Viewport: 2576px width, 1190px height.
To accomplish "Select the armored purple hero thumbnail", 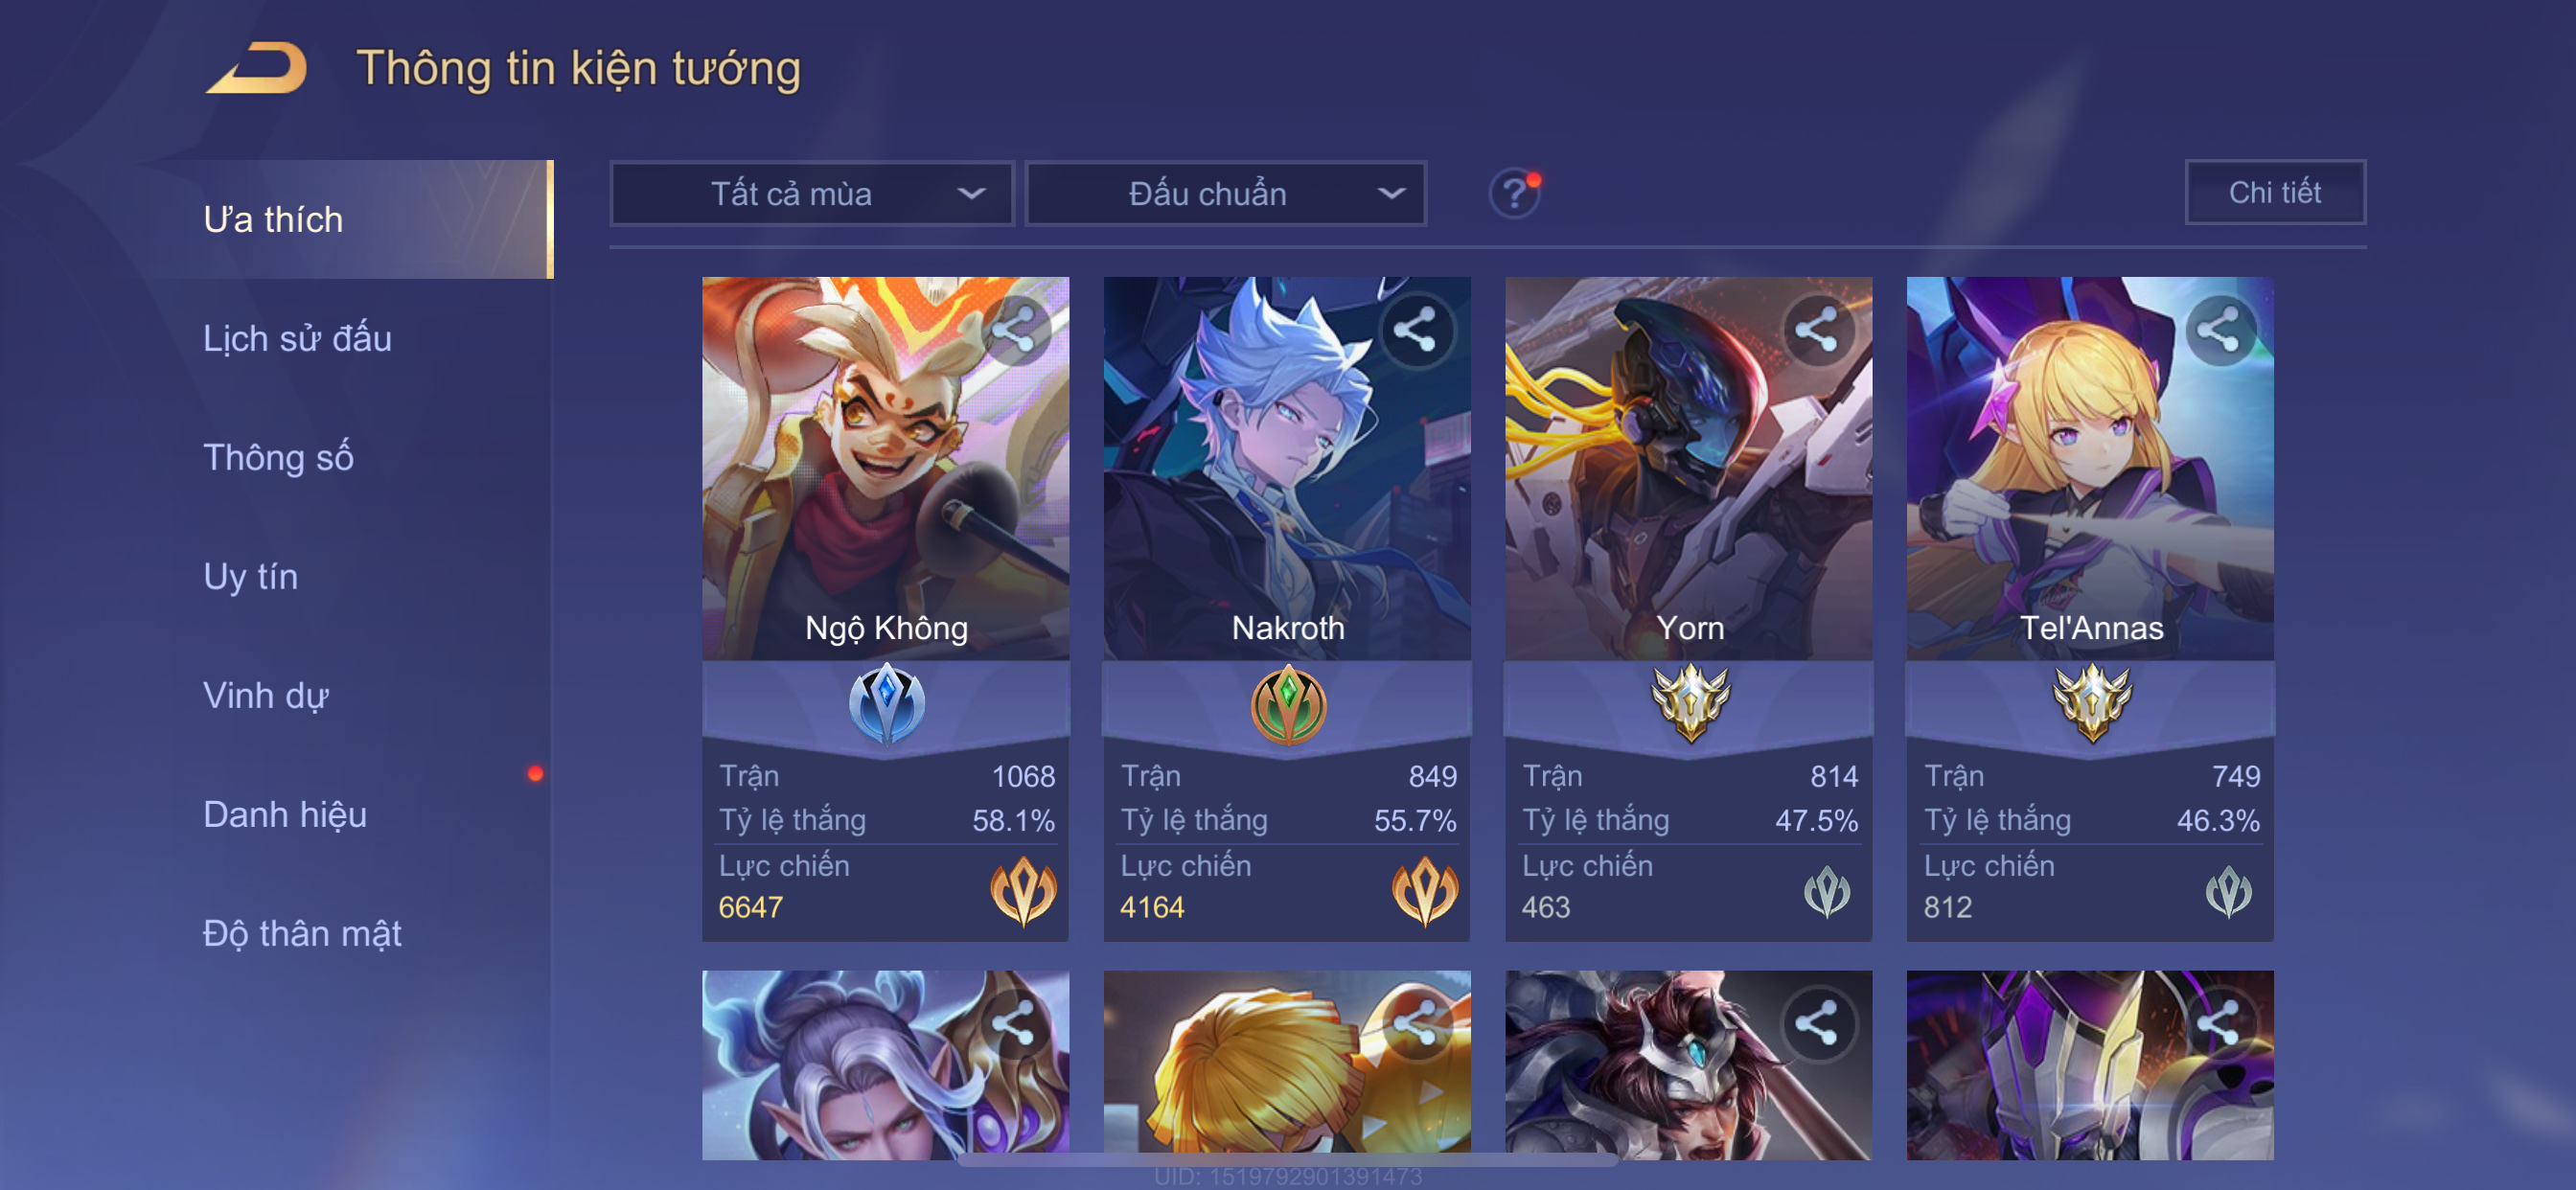I will click(2090, 1065).
